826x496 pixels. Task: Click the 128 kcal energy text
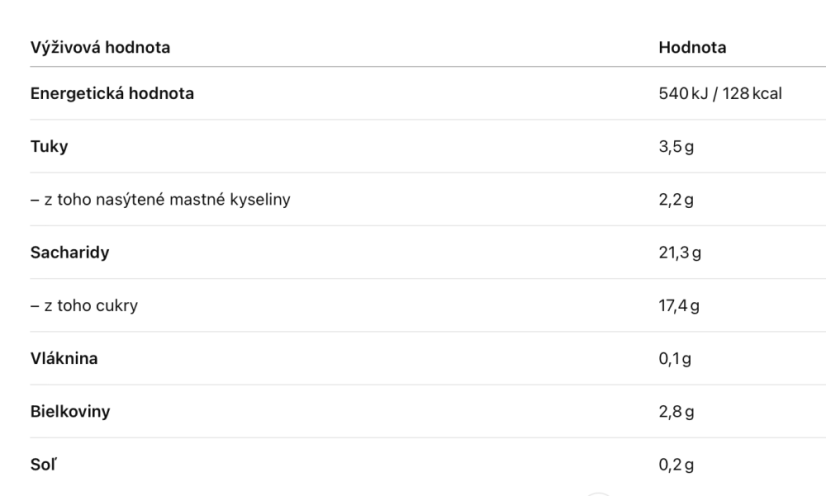[752, 93]
